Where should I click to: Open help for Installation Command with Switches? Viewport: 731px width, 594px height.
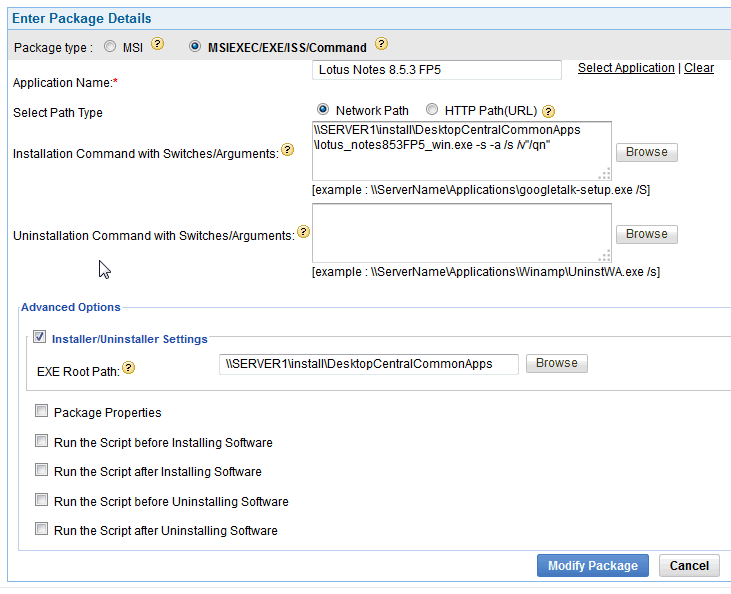[x=288, y=150]
